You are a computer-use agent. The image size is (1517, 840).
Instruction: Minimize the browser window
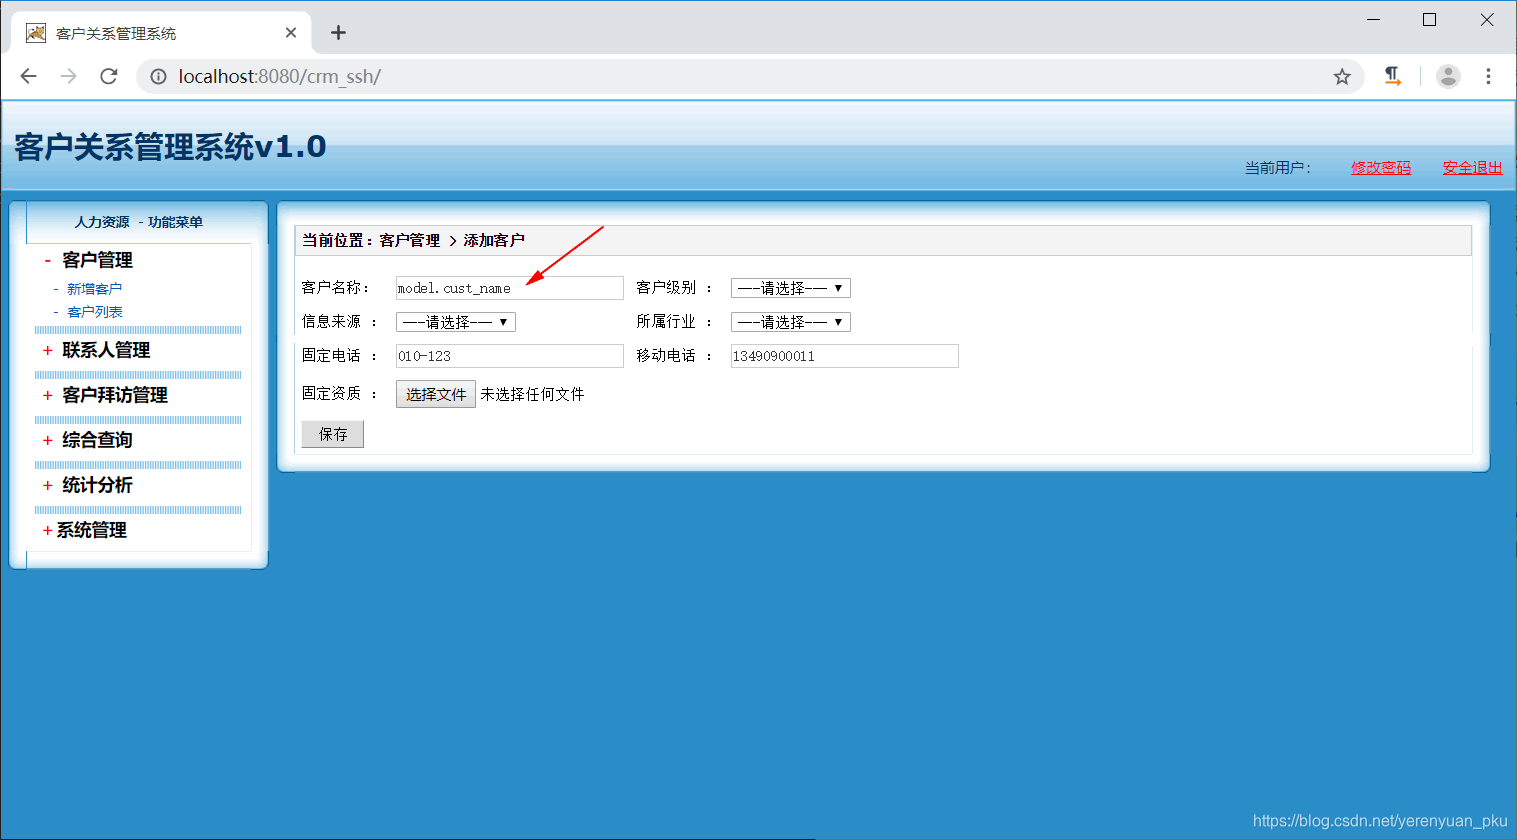1373,20
